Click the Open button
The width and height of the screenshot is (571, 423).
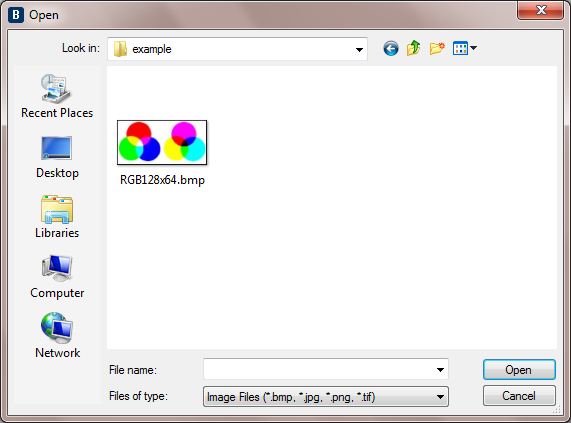[x=519, y=369]
